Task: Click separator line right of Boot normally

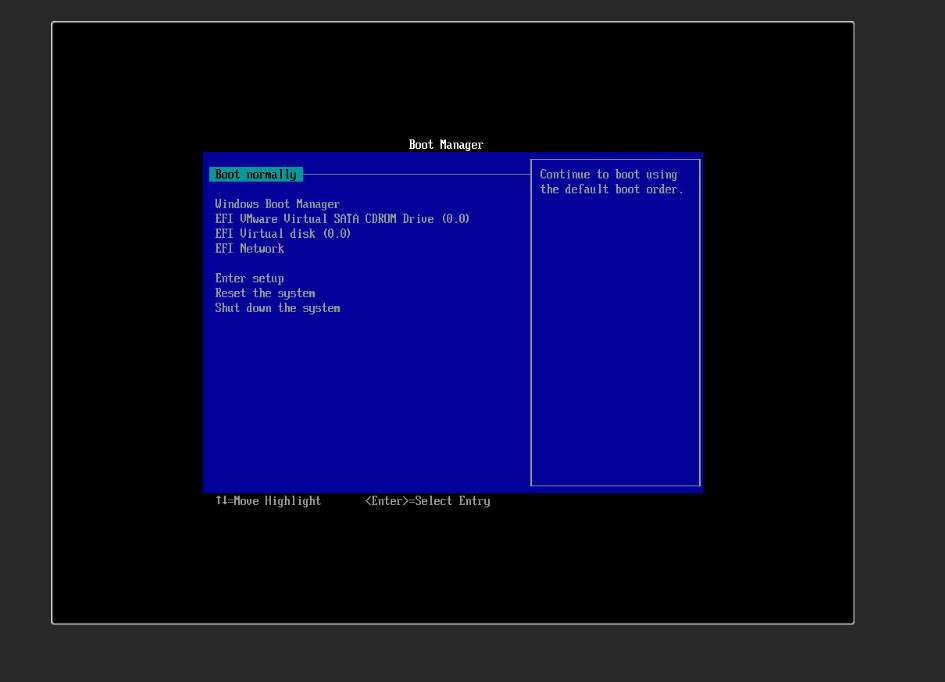Action: pyautogui.click(x=415, y=174)
